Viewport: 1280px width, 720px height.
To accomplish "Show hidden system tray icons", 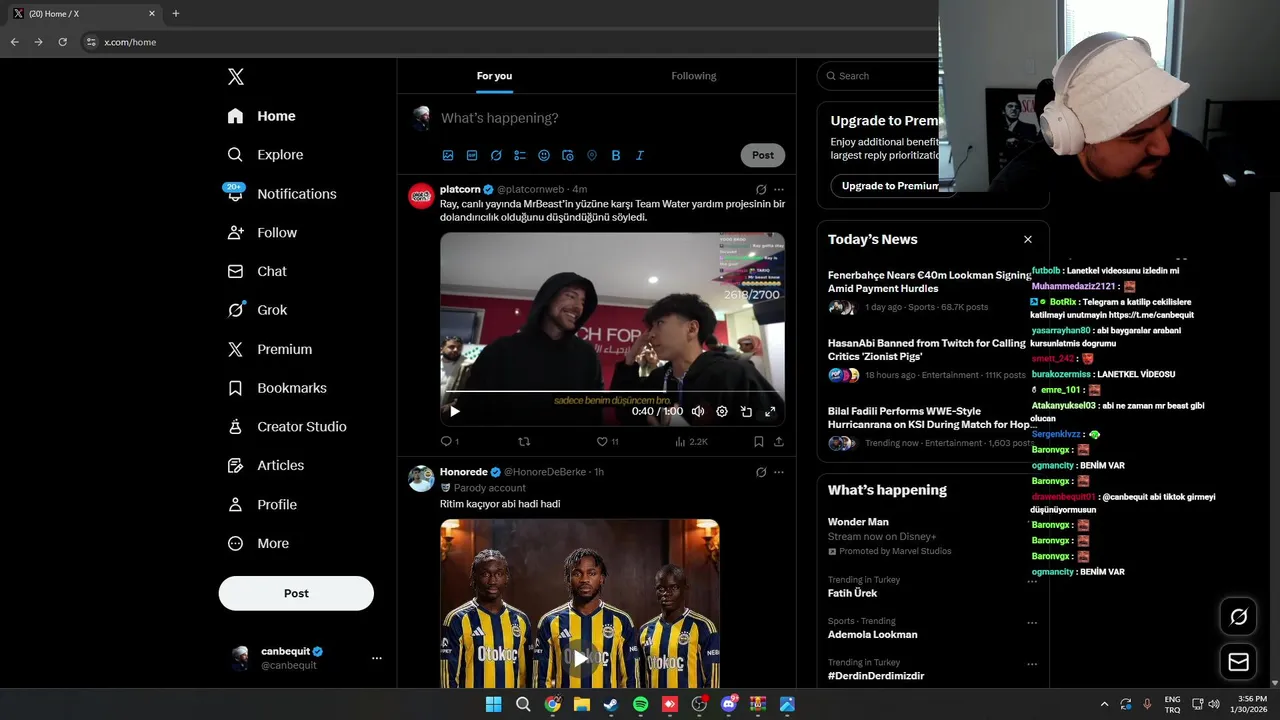I will 1104,704.
